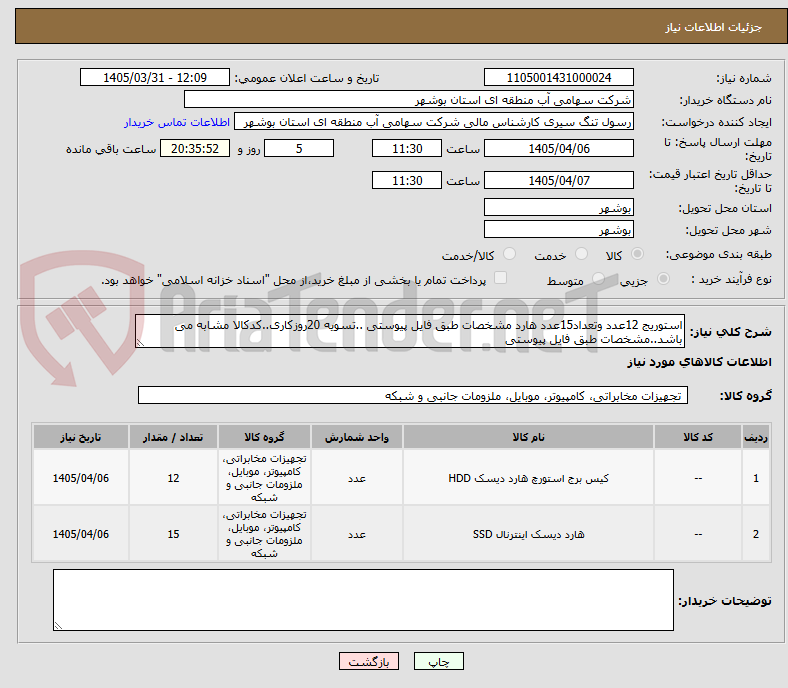Screen dimensions: 788x688
Task: Click the price validity date 1405/04/07 field
Action: (x=559, y=180)
